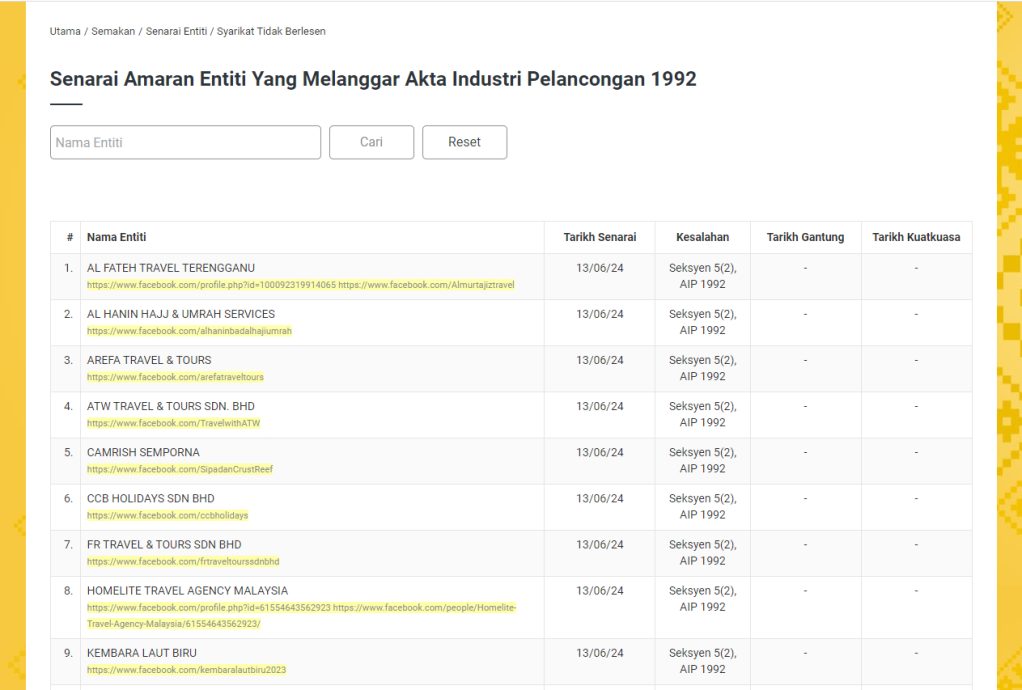
Task: Open the alhaninbadalhajiumrah Facebook link
Action: pyautogui.click(x=190, y=331)
